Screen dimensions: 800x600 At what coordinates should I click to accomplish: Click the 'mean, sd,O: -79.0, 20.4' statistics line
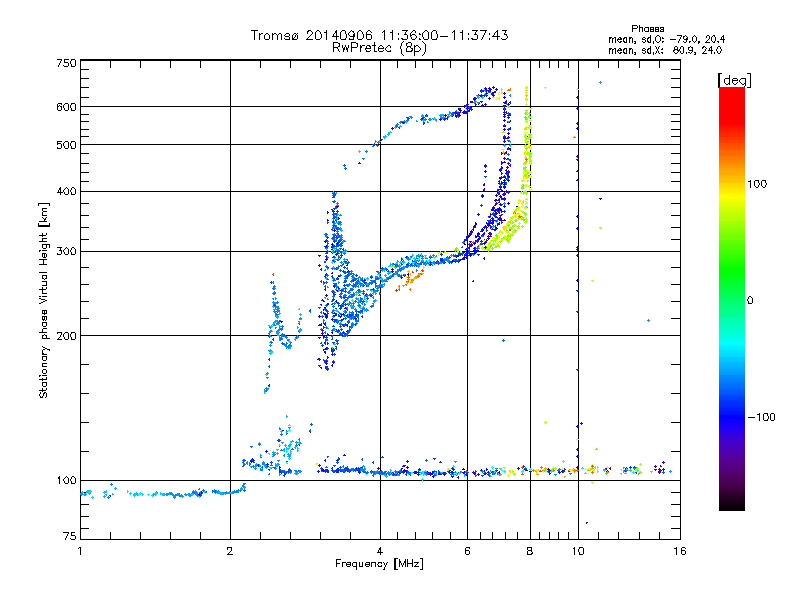click(666, 39)
